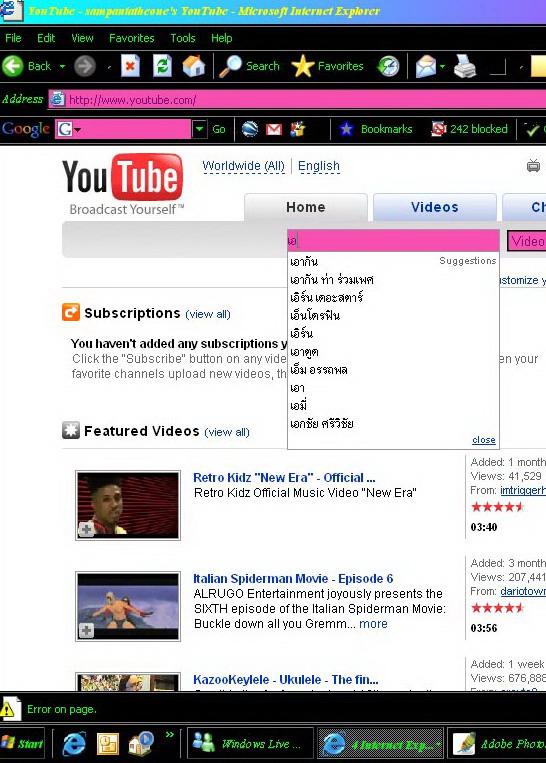Select suggestion เอ็นโดรฟิน
This screenshot has width=546, height=763.
pyautogui.click(x=315, y=315)
